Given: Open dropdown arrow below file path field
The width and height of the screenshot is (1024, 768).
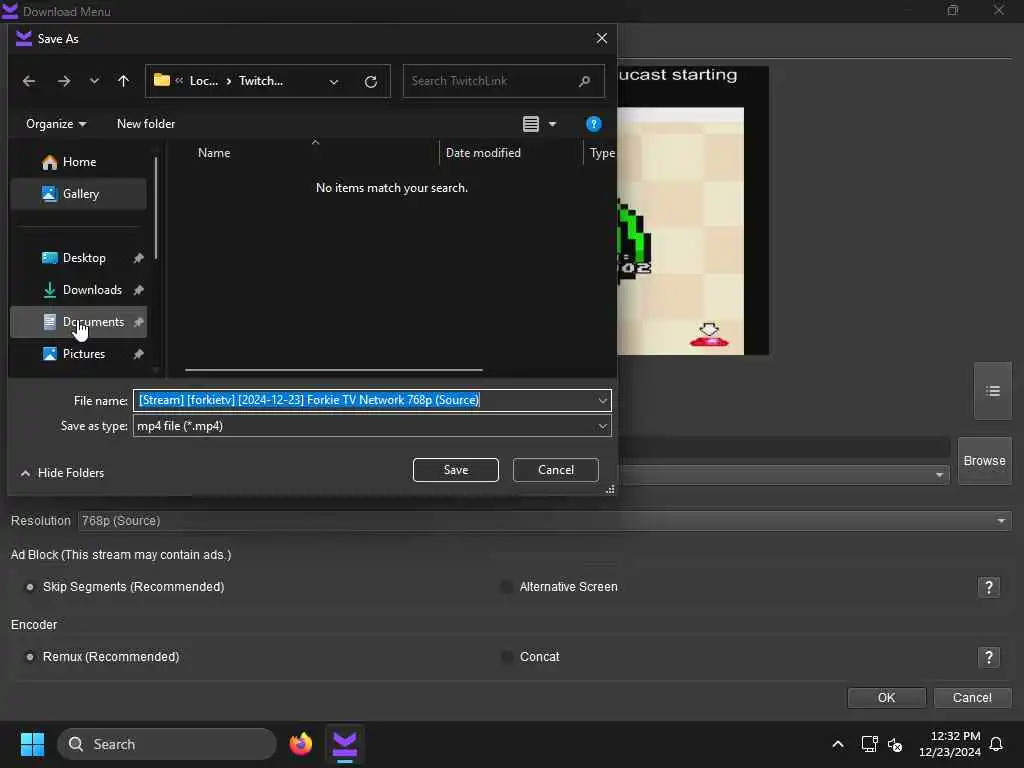Looking at the screenshot, I should 939,475.
